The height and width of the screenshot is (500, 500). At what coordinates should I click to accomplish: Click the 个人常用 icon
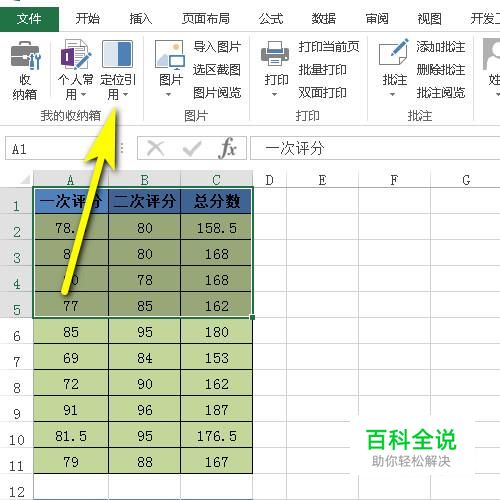[x=76, y=54]
